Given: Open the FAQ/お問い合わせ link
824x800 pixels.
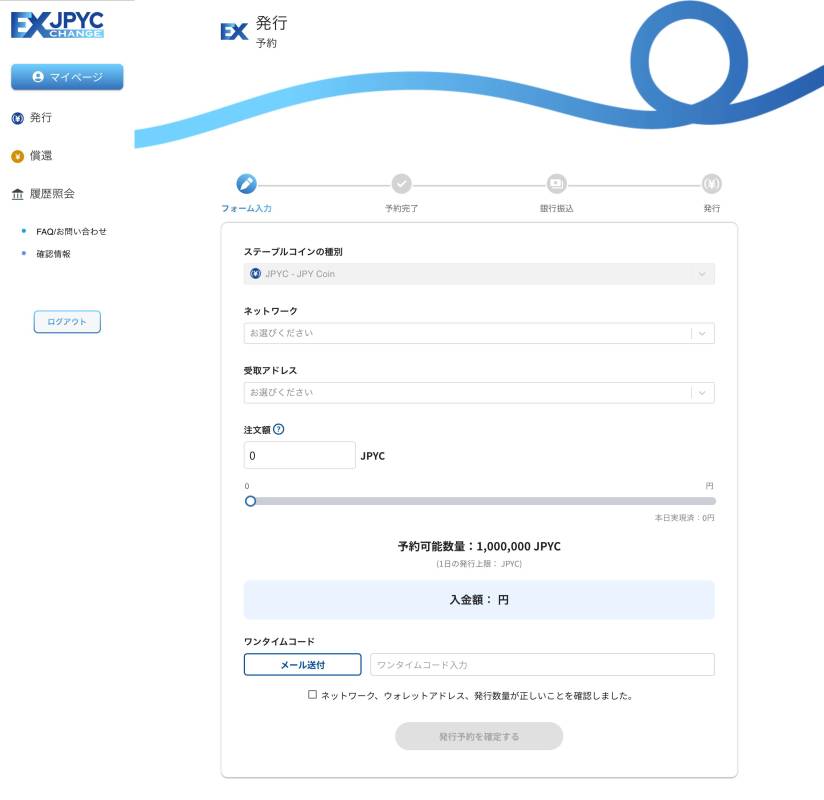Looking at the screenshot, I should coord(71,232).
